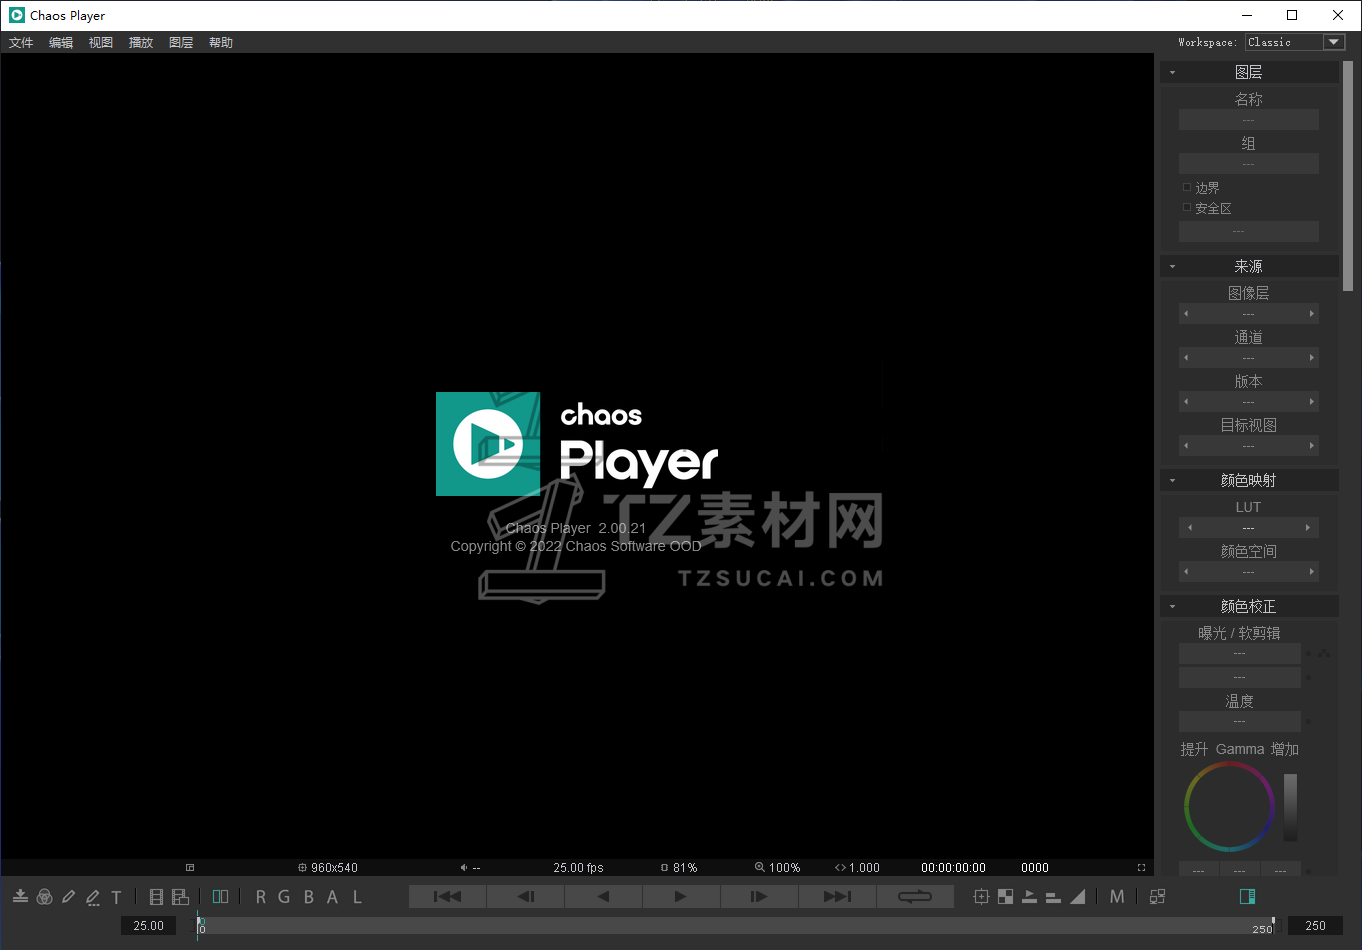The image size is (1362, 950).
Task: Open the 图层 (Layer) menu
Action: (x=181, y=43)
